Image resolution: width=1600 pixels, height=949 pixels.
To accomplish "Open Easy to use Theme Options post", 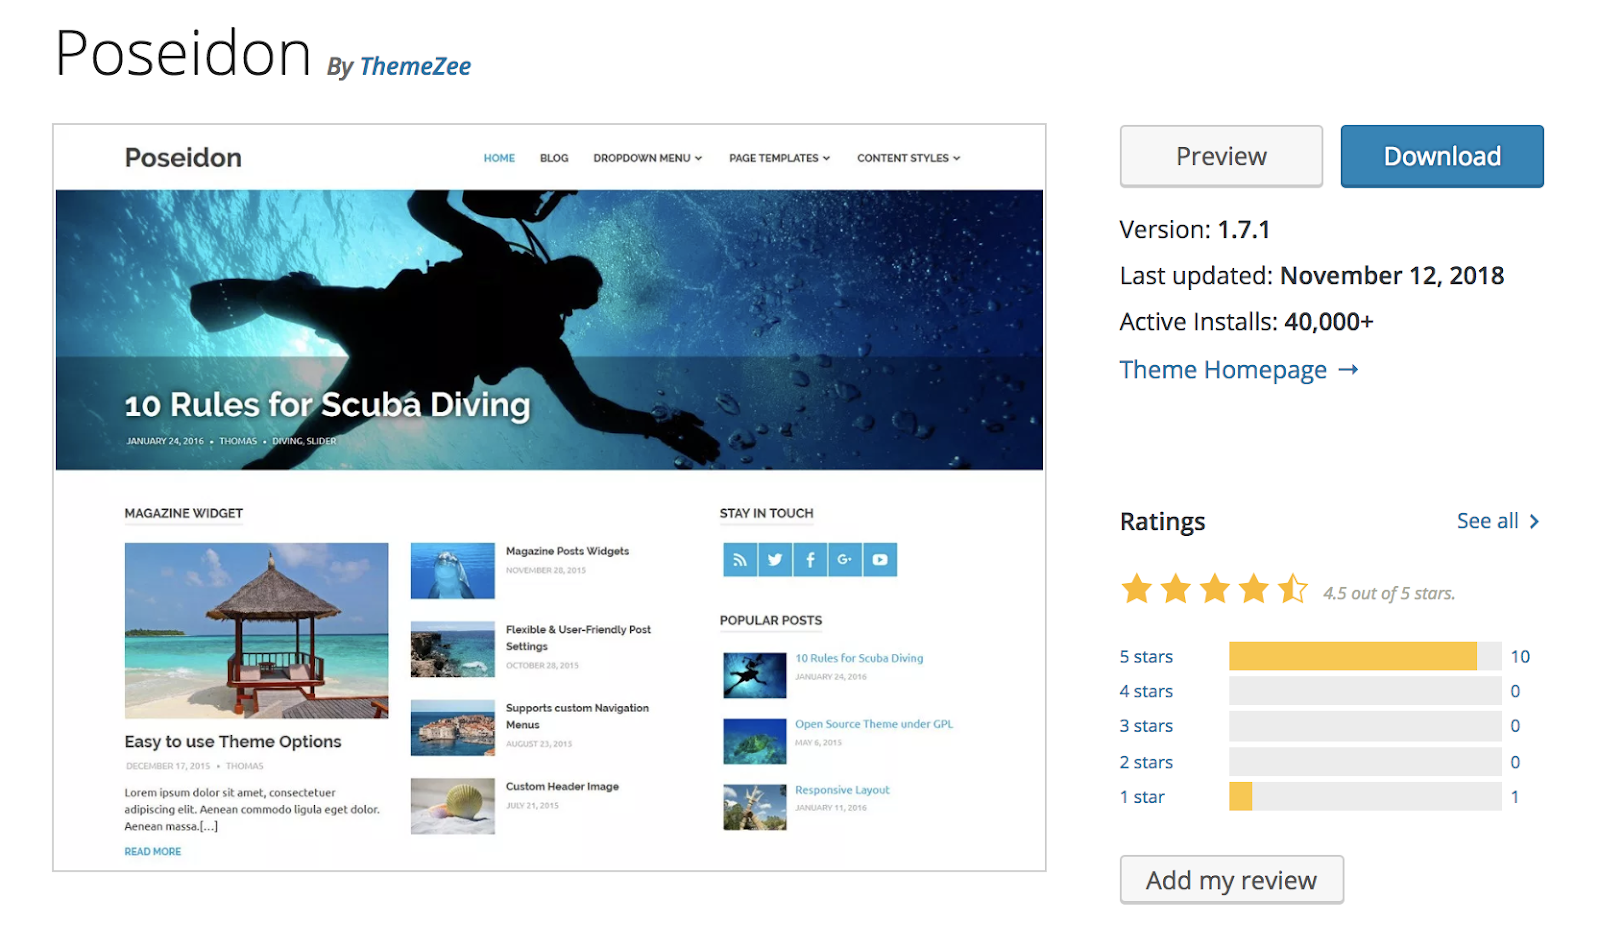I will (233, 742).
